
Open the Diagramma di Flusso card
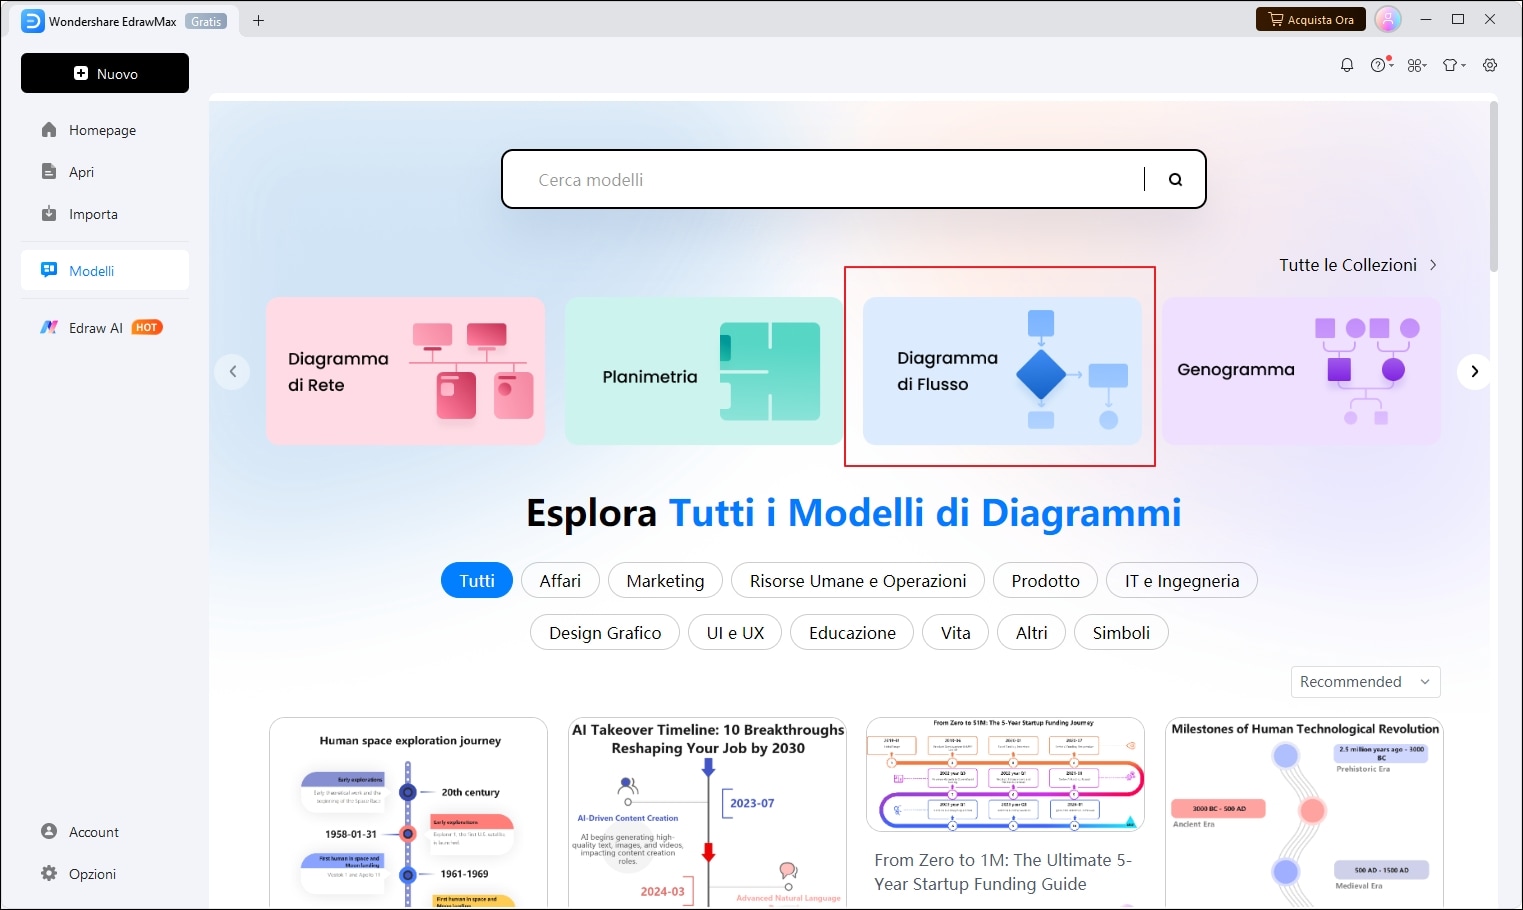[1001, 371]
